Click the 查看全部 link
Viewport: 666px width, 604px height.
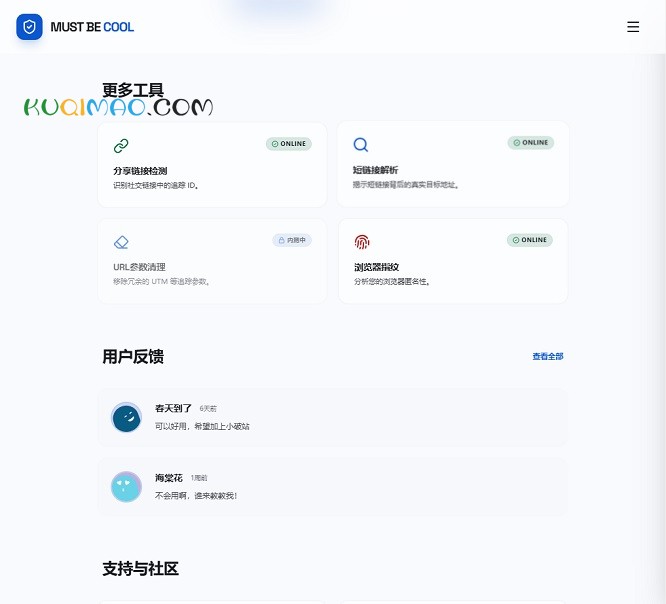click(x=548, y=356)
